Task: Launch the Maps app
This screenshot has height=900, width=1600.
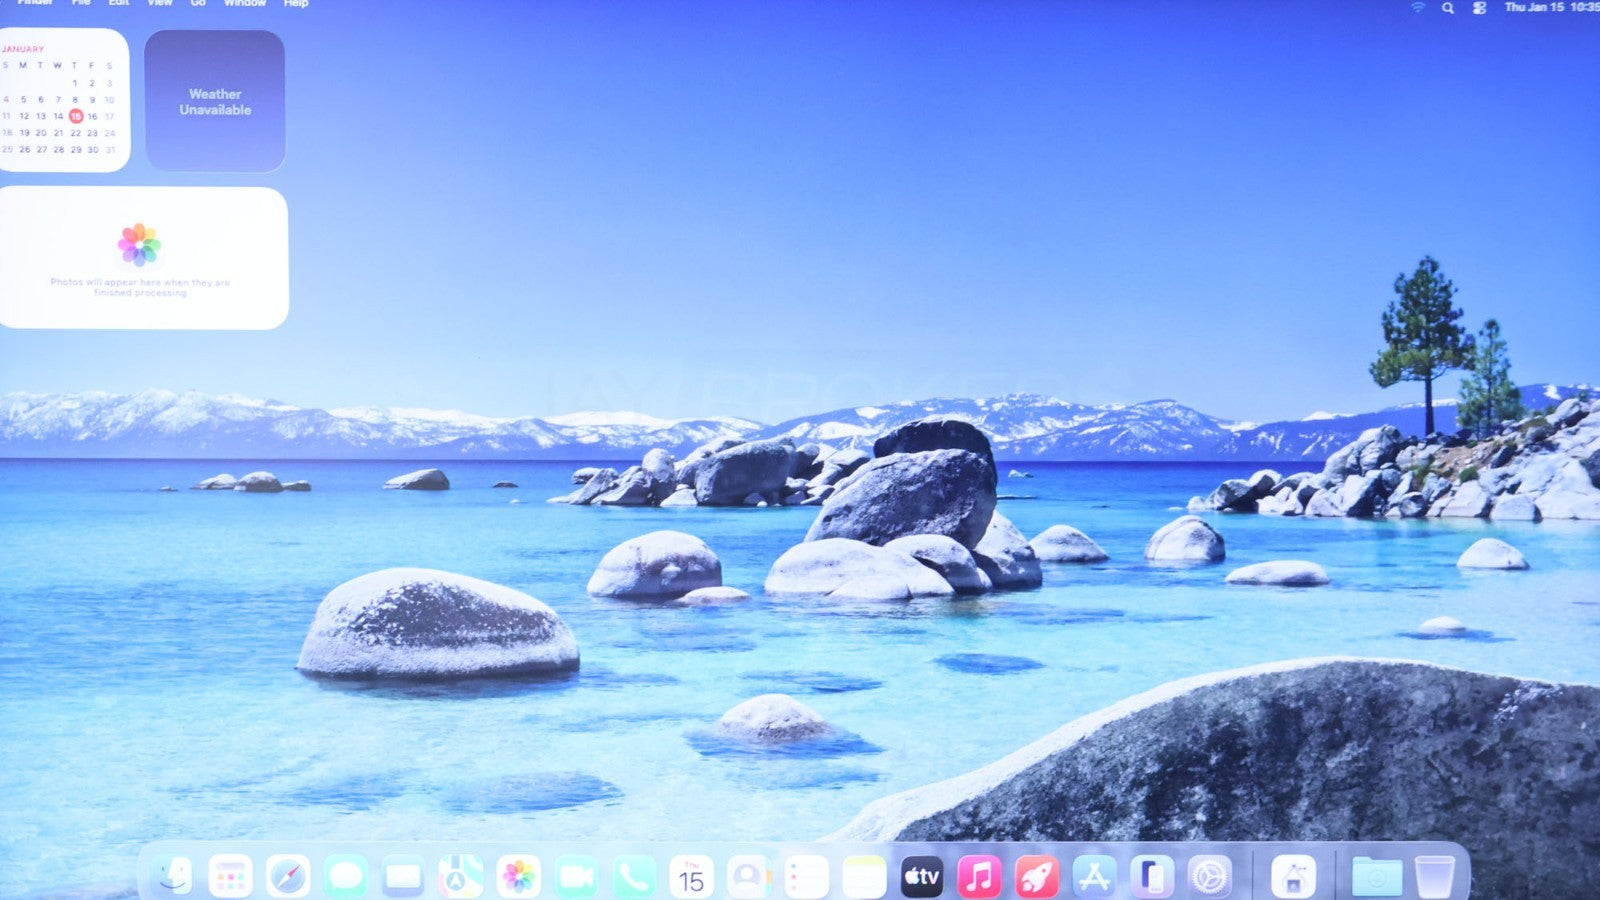Action: pyautogui.click(x=461, y=877)
